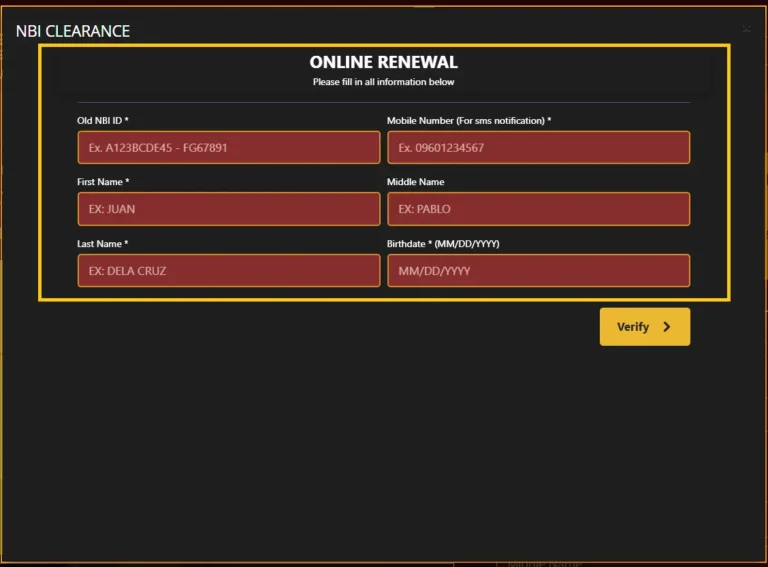Click the Birthdate MM/DD/YYYY field
Viewport: 768px width, 567px height.
tap(538, 270)
